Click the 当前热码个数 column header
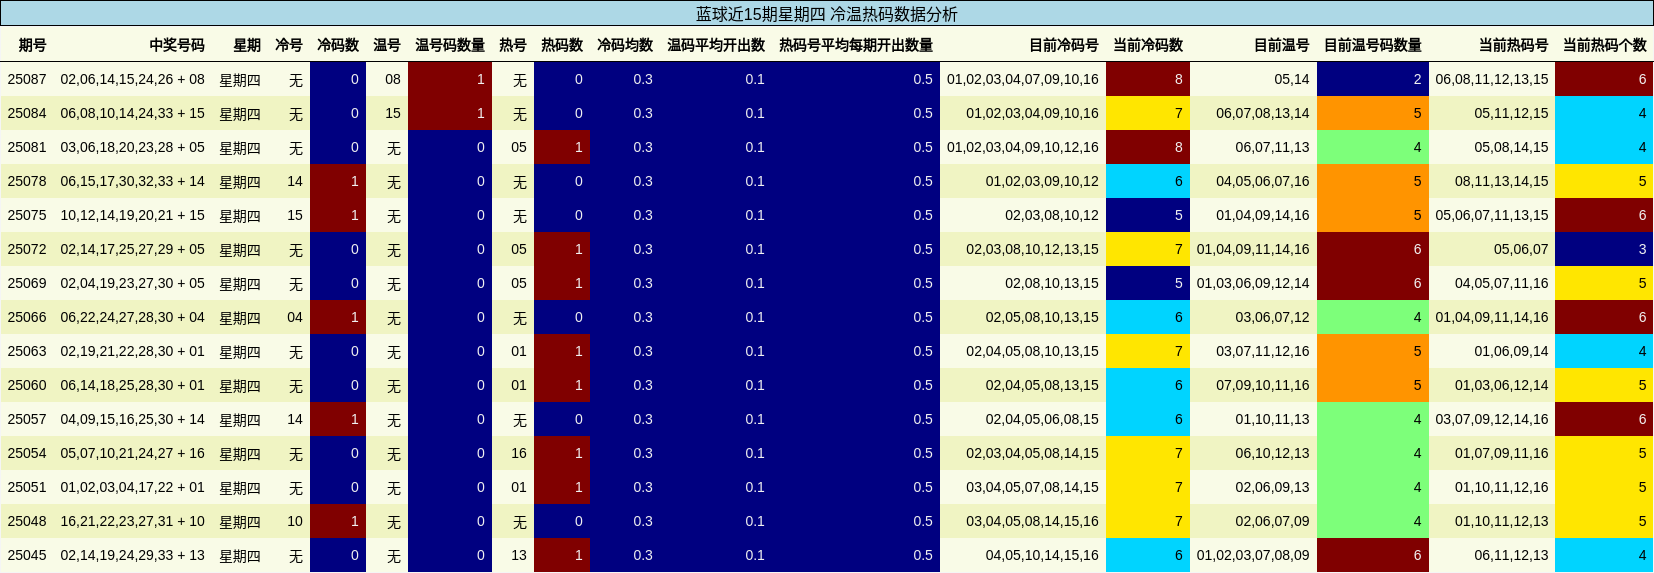1654x573 pixels. point(1605,45)
